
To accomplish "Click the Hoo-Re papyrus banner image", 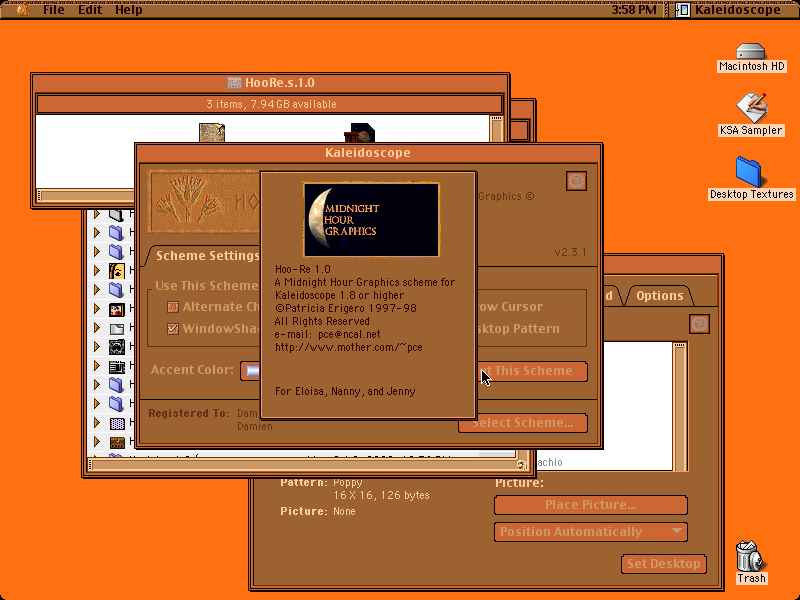I will pyautogui.click(x=204, y=202).
